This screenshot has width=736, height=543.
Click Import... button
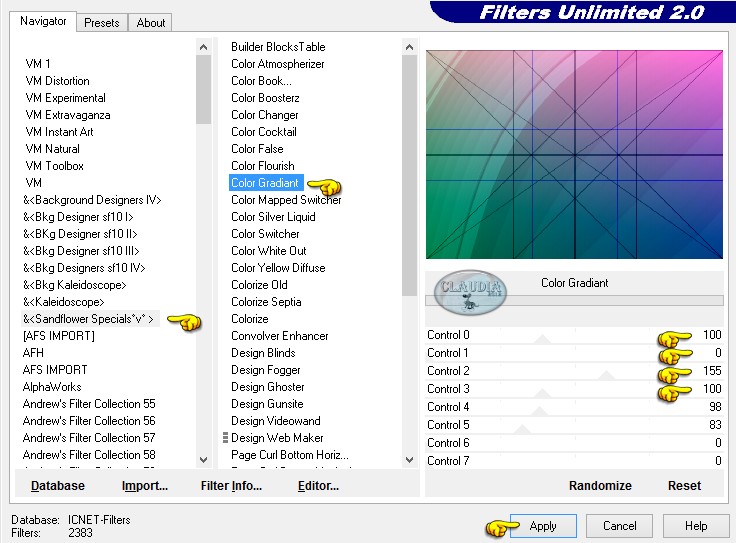145,485
